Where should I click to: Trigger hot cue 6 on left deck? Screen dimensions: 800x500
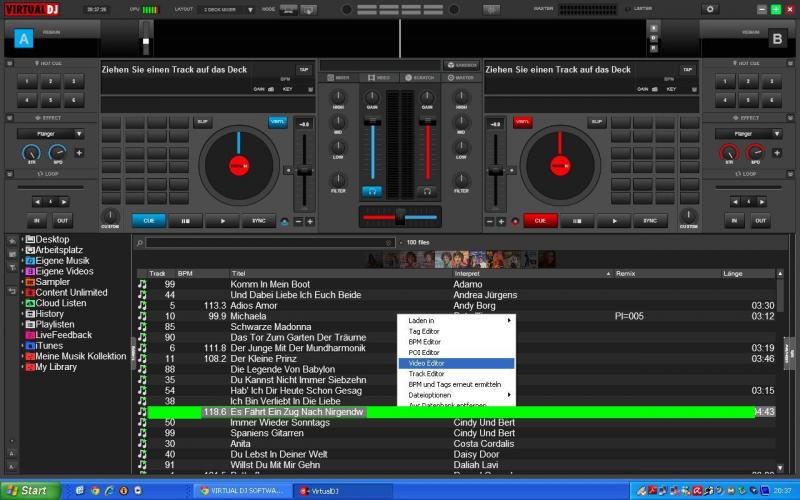pos(74,100)
